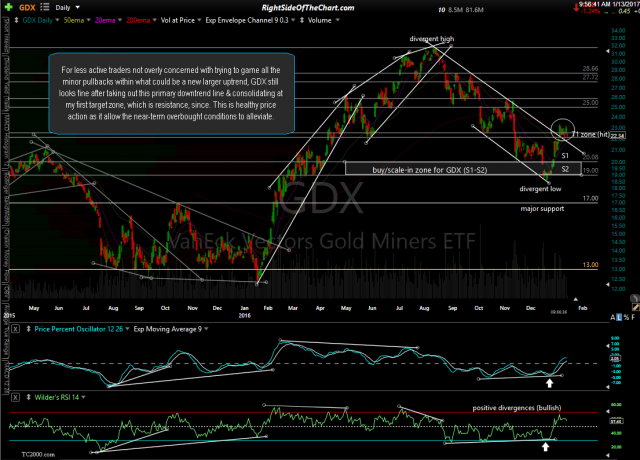This screenshot has width=640, height=460.
Task: Click the 27.72 price level label
Action: click(590, 77)
